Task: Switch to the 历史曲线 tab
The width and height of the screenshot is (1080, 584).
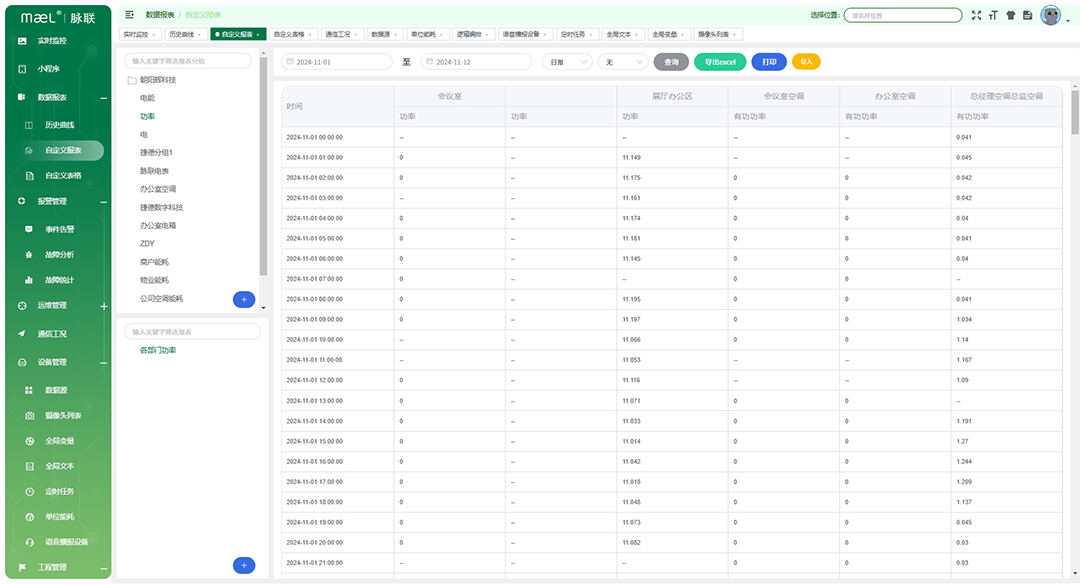Action: tap(183, 34)
